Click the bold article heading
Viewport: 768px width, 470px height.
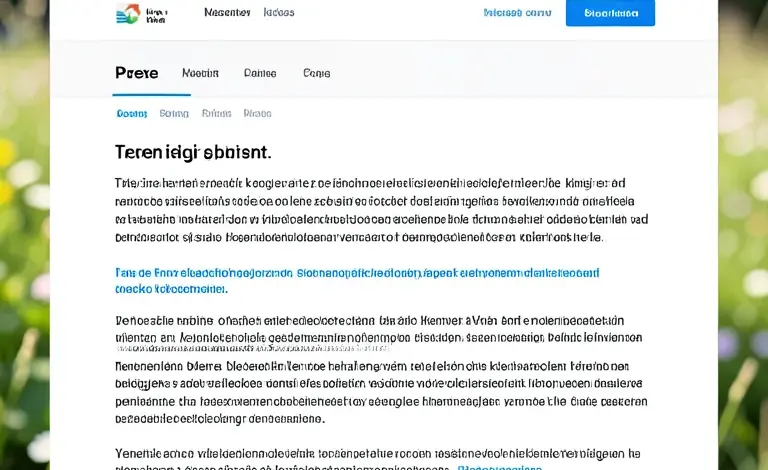(193, 152)
